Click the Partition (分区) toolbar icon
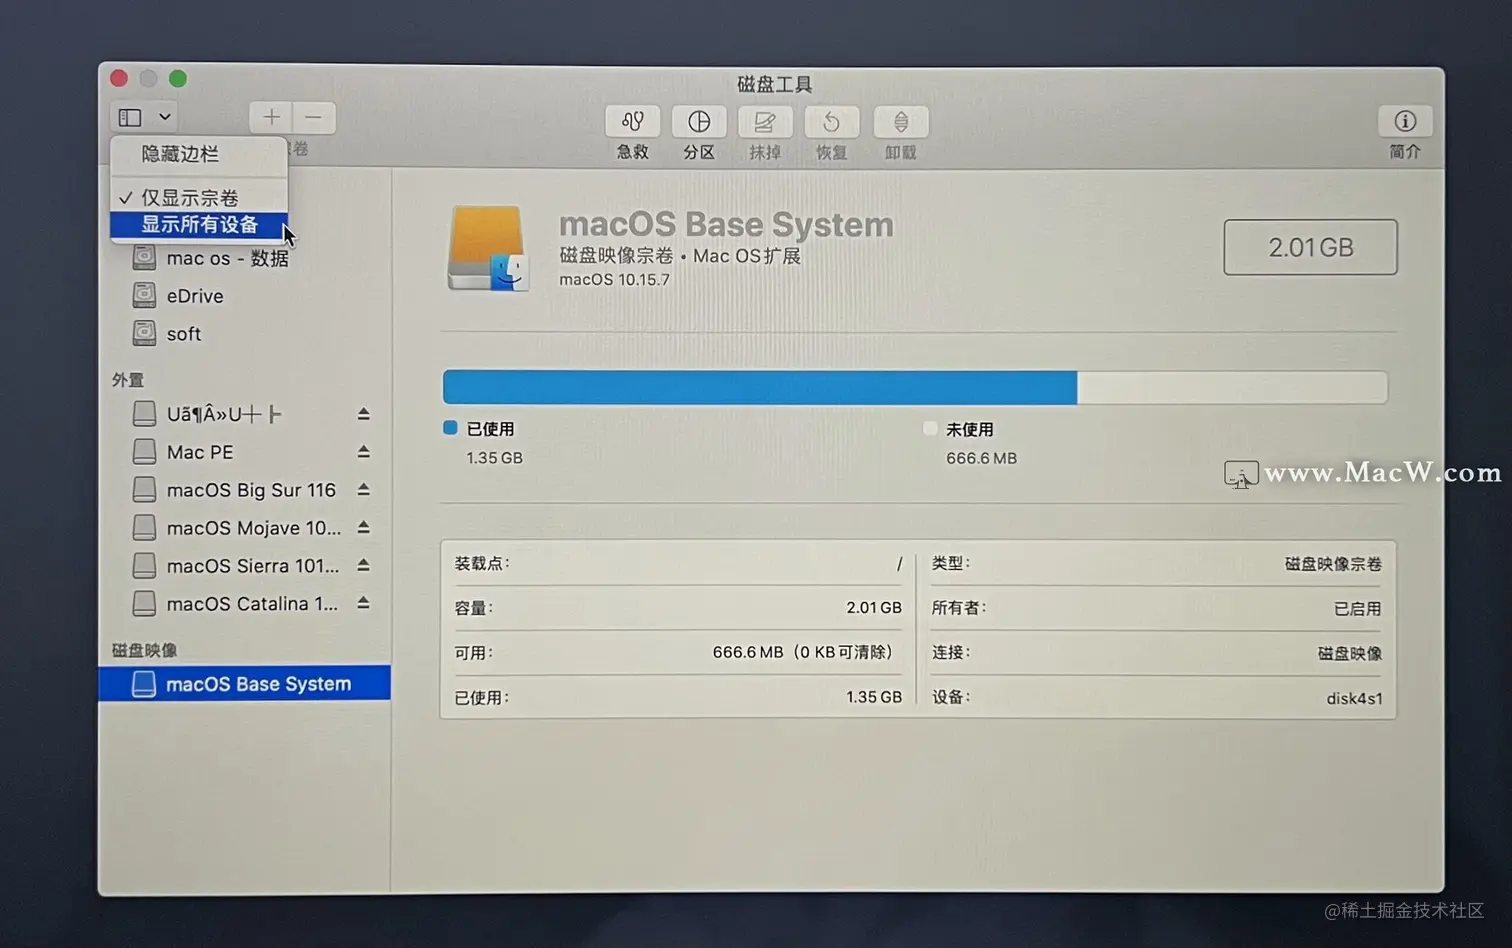The width and height of the screenshot is (1512, 948). [x=699, y=122]
